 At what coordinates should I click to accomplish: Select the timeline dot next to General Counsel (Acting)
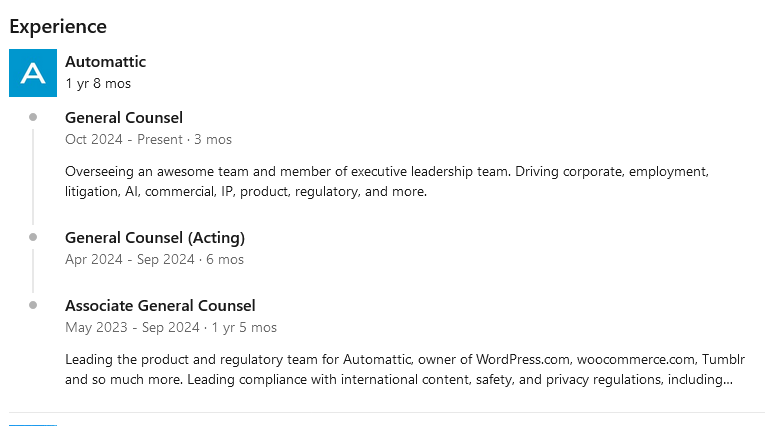pos(33,237)
